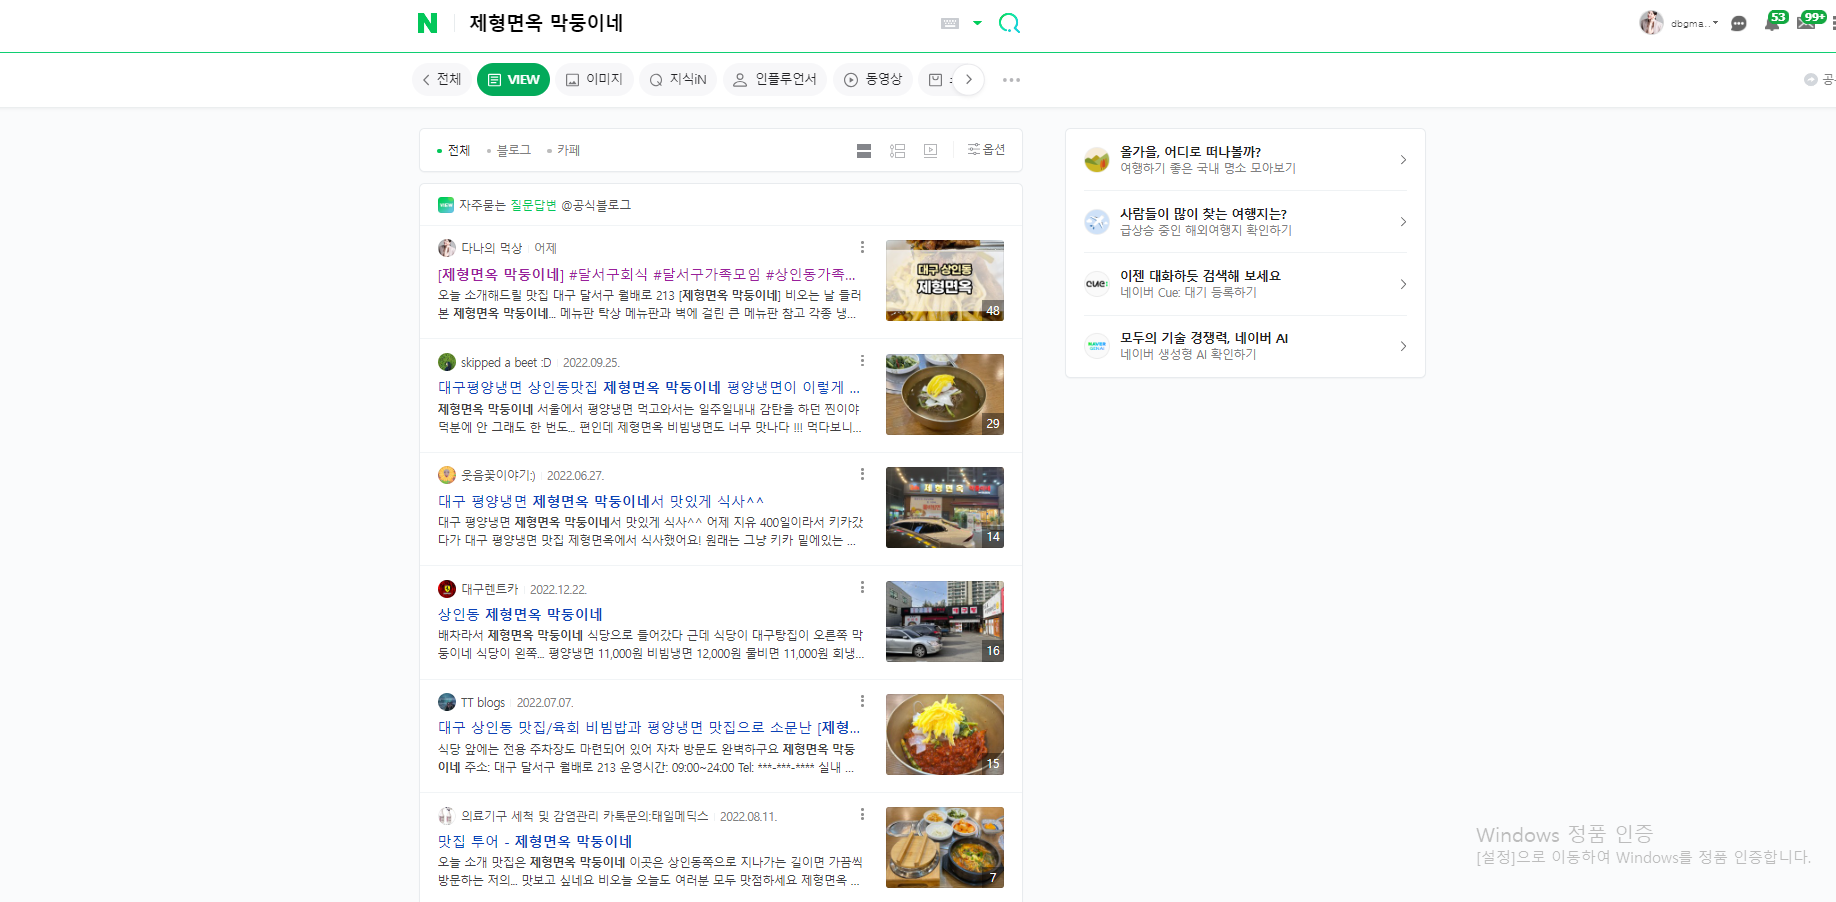
Task: Open post 대구평양냉면 상인동맛집 제형면옥 막둥이네
Action: pos(648,387)
